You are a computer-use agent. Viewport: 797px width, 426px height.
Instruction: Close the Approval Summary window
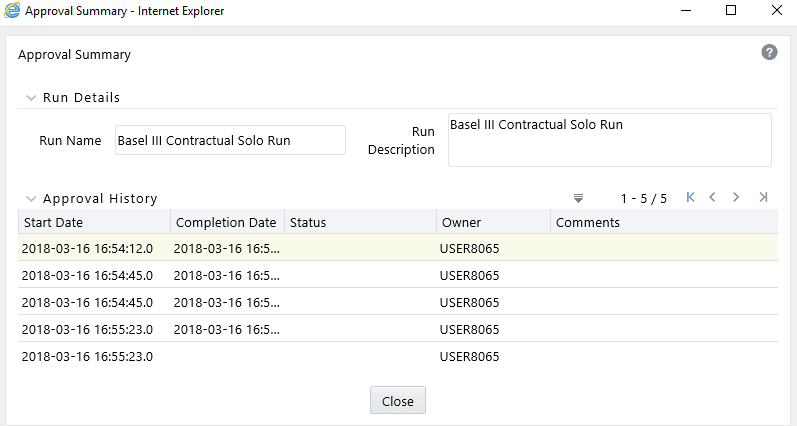[x=776, y=11]
